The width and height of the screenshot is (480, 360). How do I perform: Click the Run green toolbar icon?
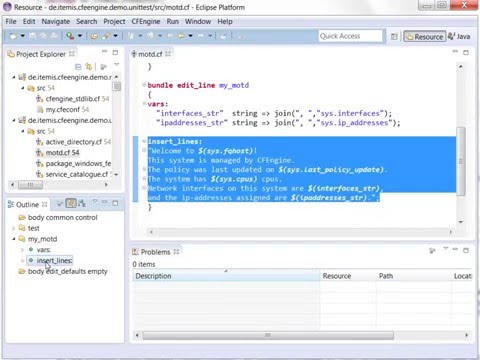pyautogui.click(x=70, y=36)
